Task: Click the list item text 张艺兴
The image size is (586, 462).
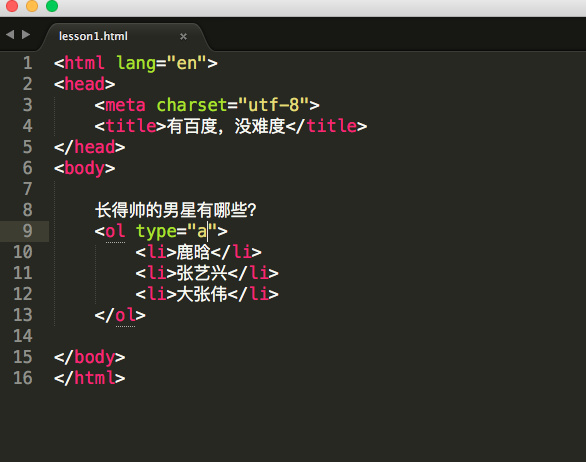Action: click(x=202, y=273)
